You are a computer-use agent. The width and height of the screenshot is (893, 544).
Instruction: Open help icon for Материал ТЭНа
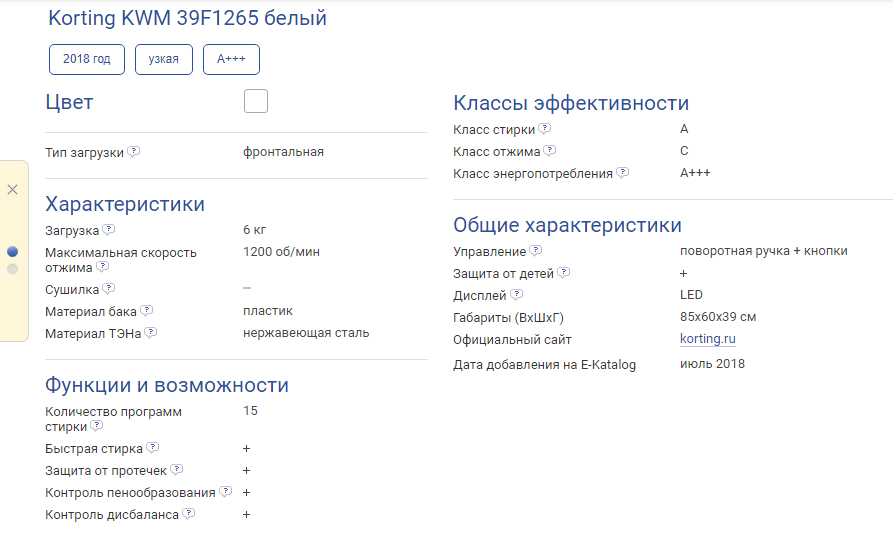[x=151, y=333]
